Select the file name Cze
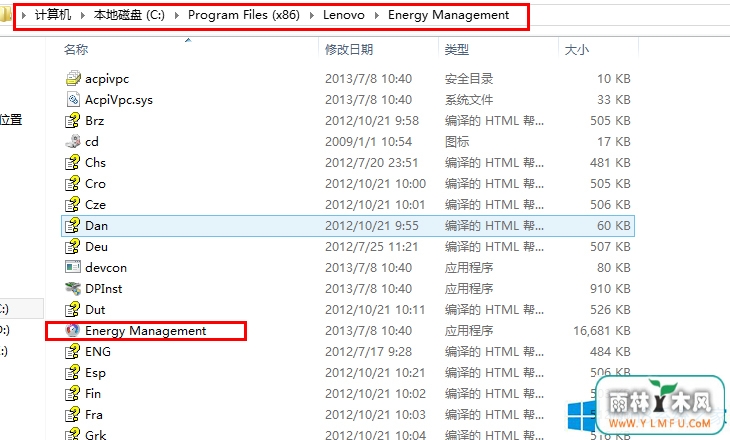Image resolution: width=730 pixels, height=440 pixels. click(x=95, y=204)
